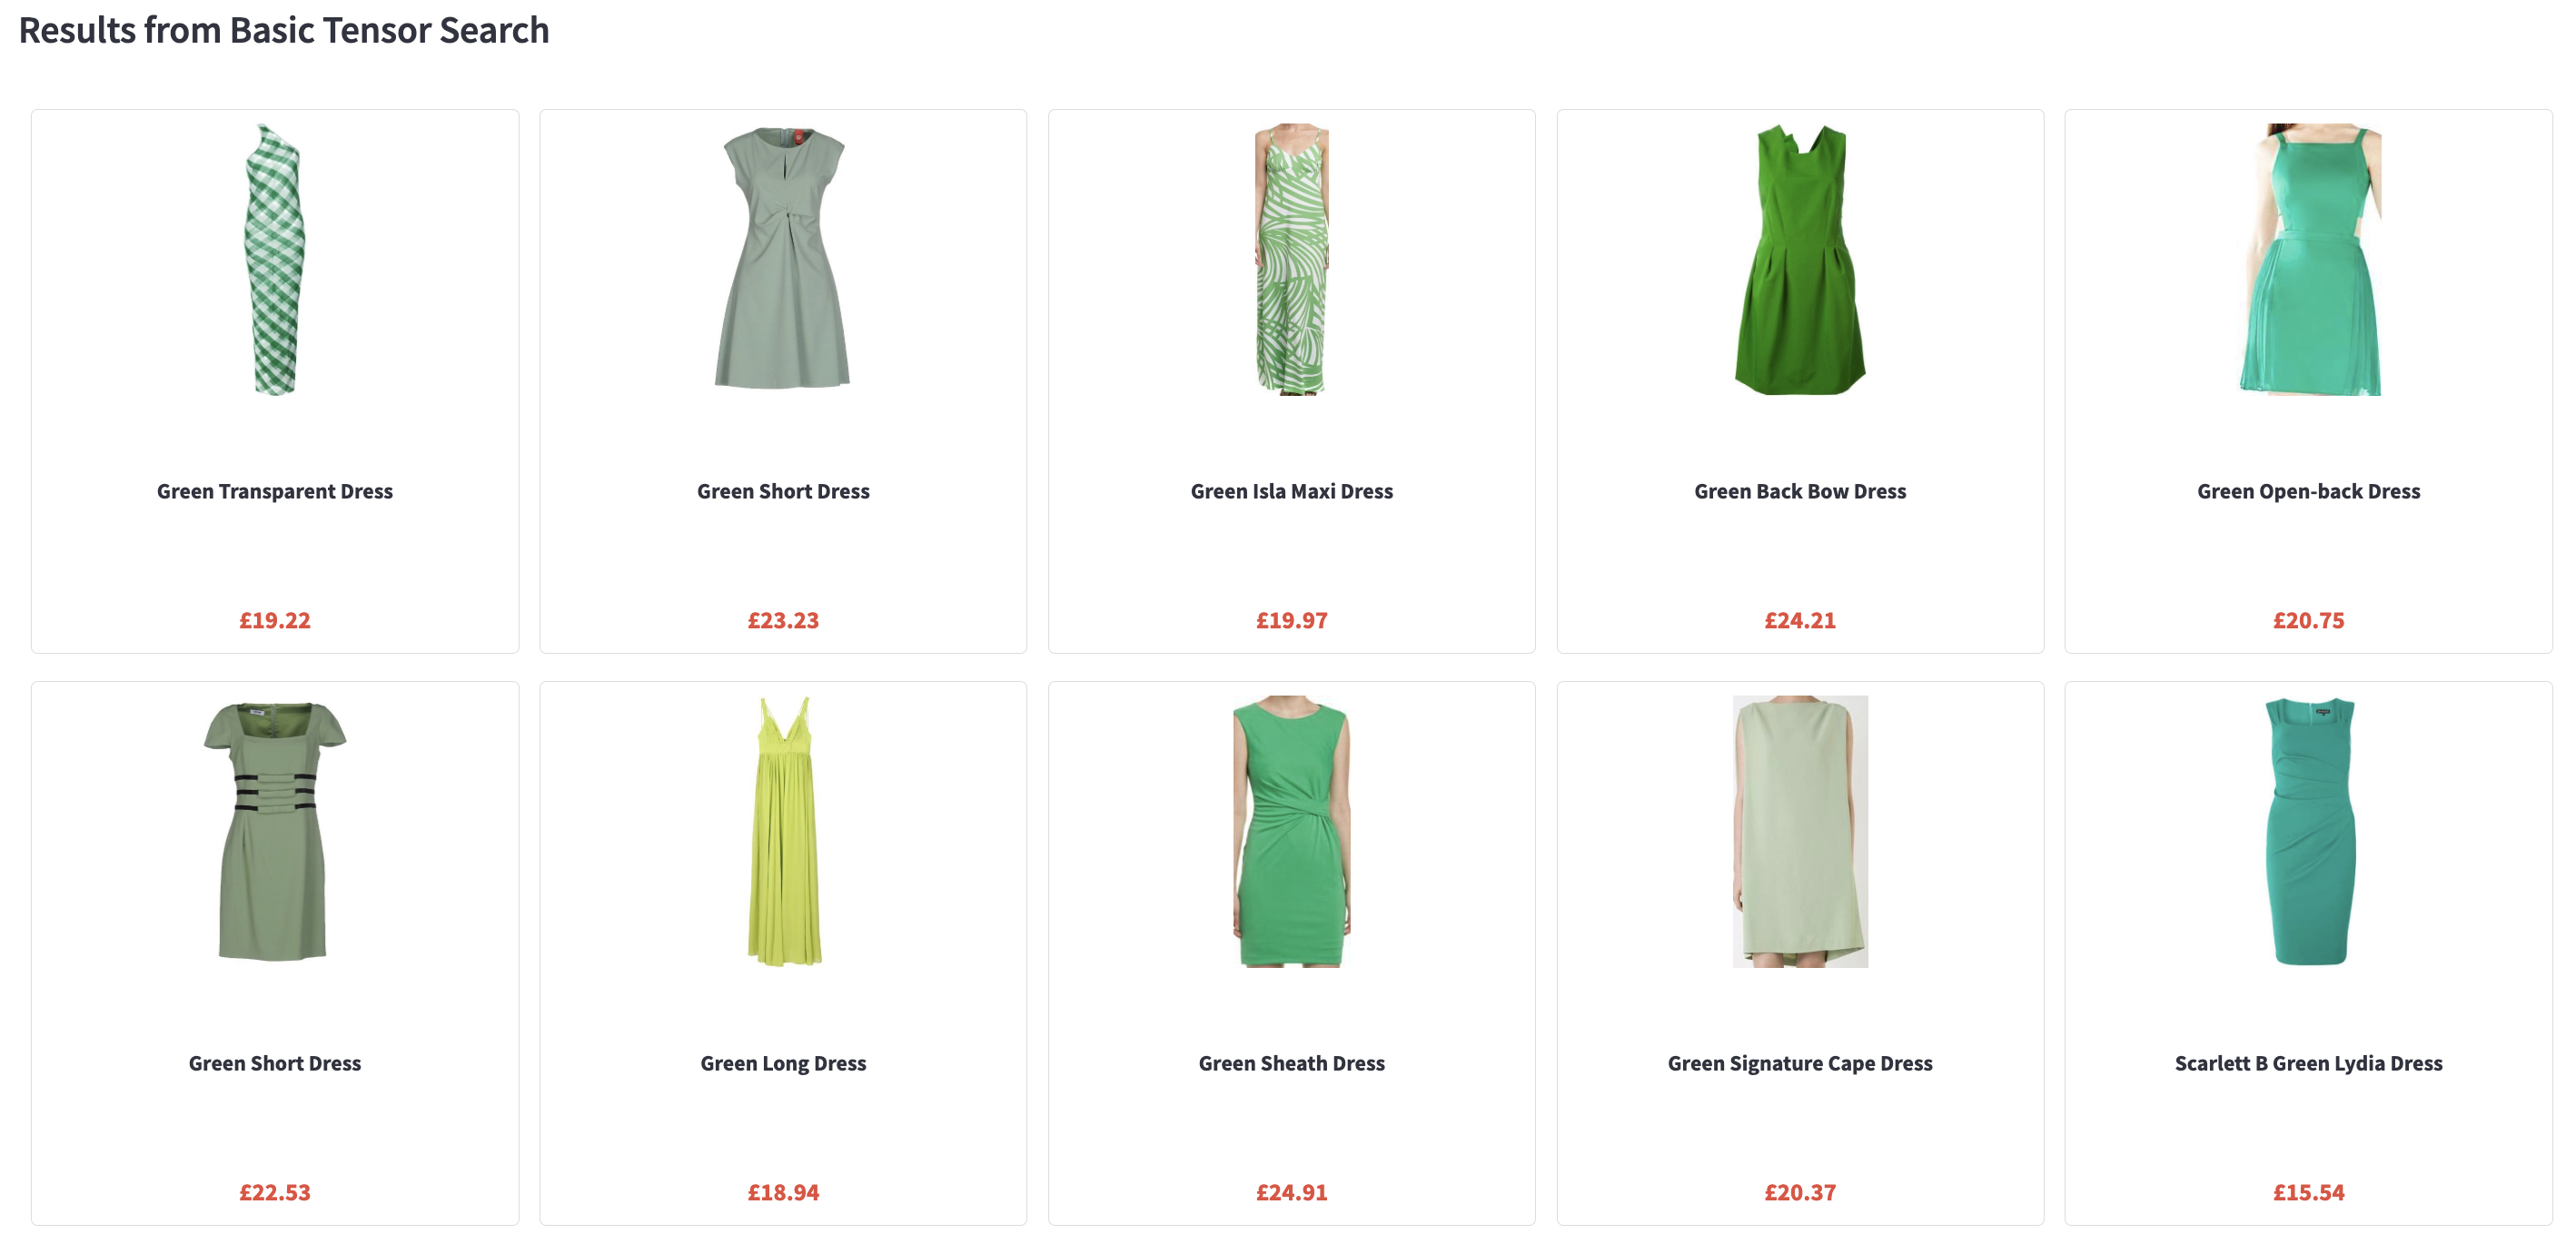Screen dimensions: 2576x1244
Task: Click the Green Long Dress title
Action: [783, 1063]
